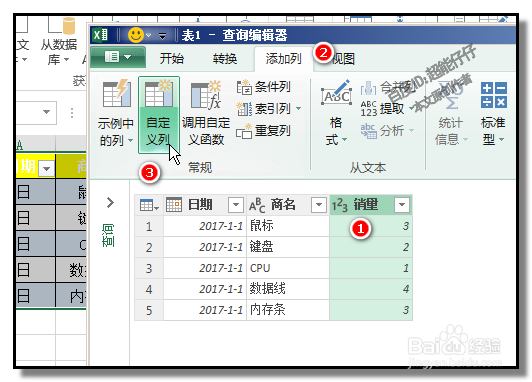Select row number 4 in the query grid
This screenshot has width=532, height=382.
click(149, 289)
